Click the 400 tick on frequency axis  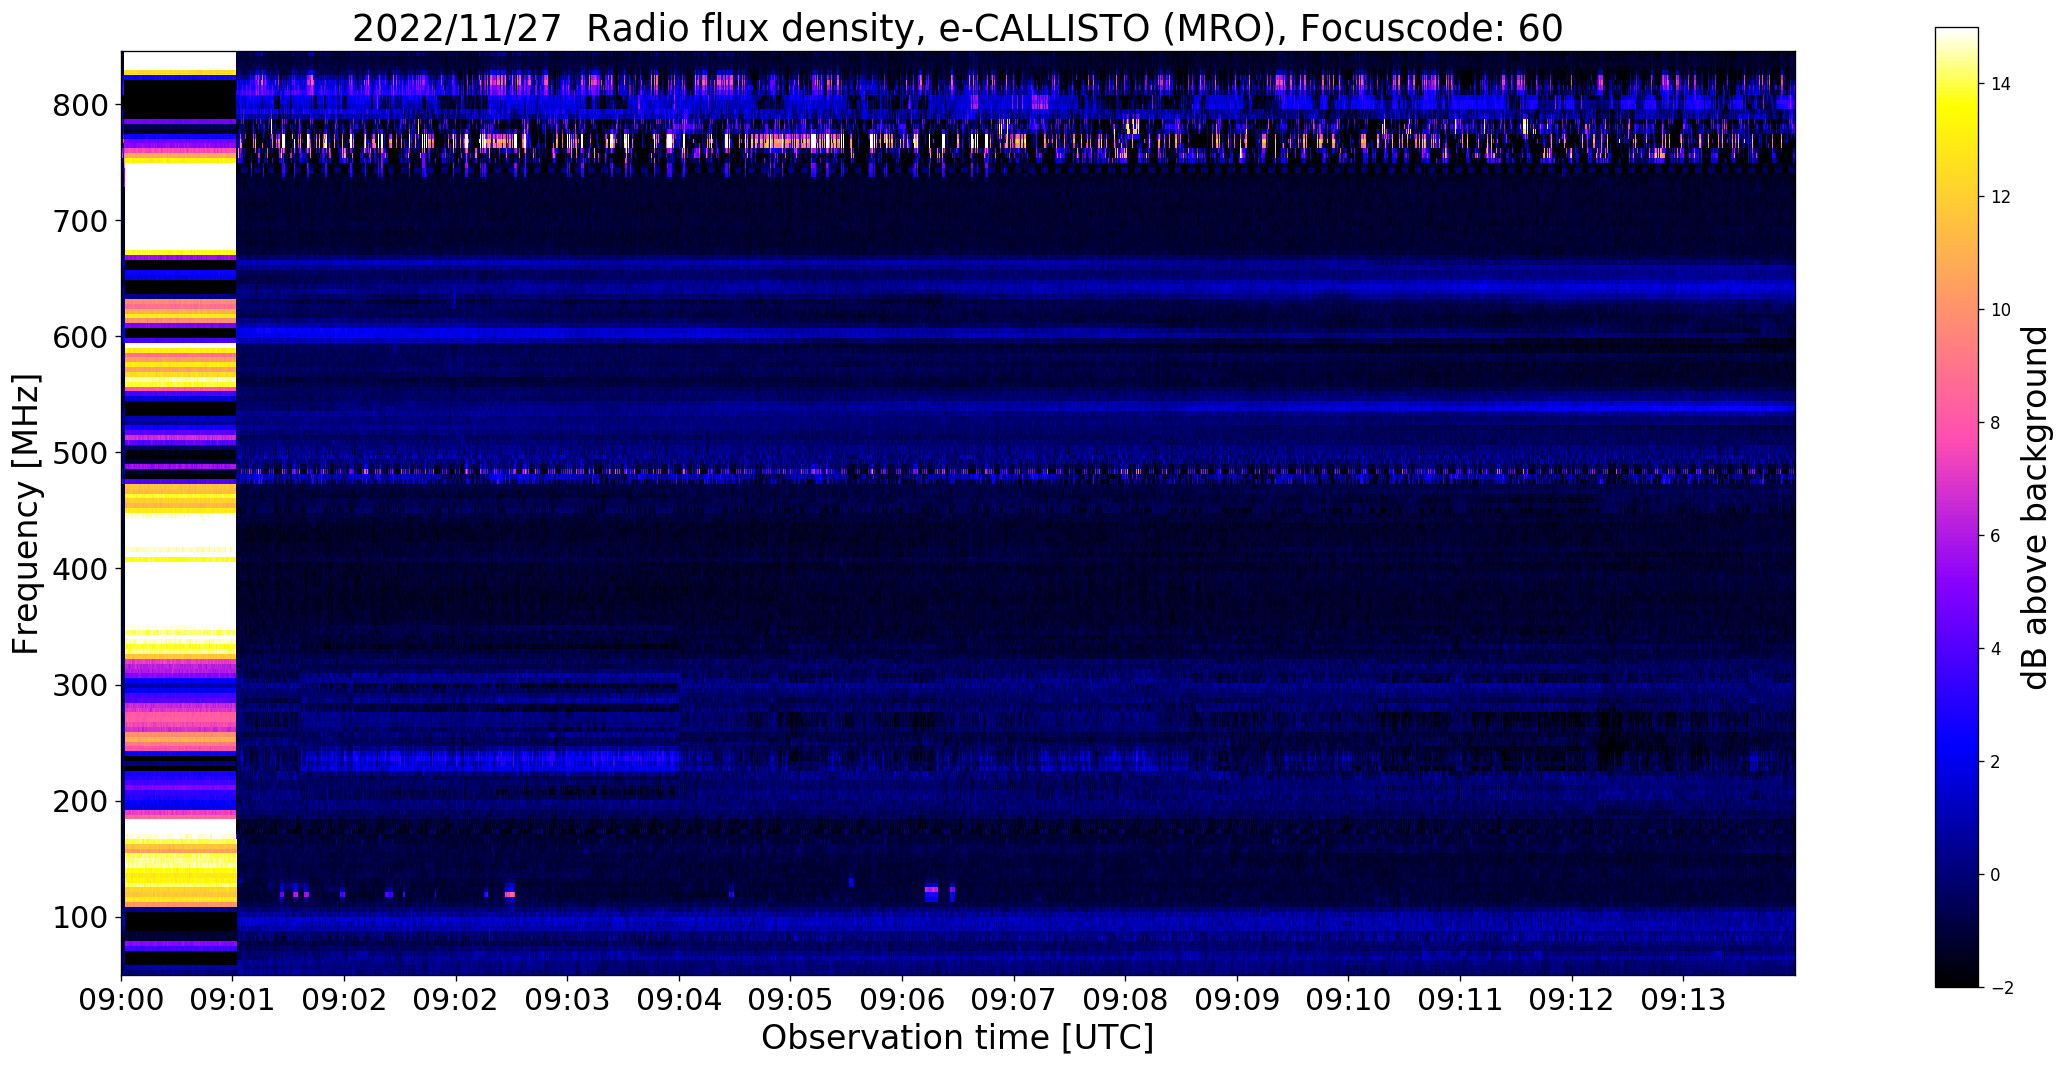point(79,569)
